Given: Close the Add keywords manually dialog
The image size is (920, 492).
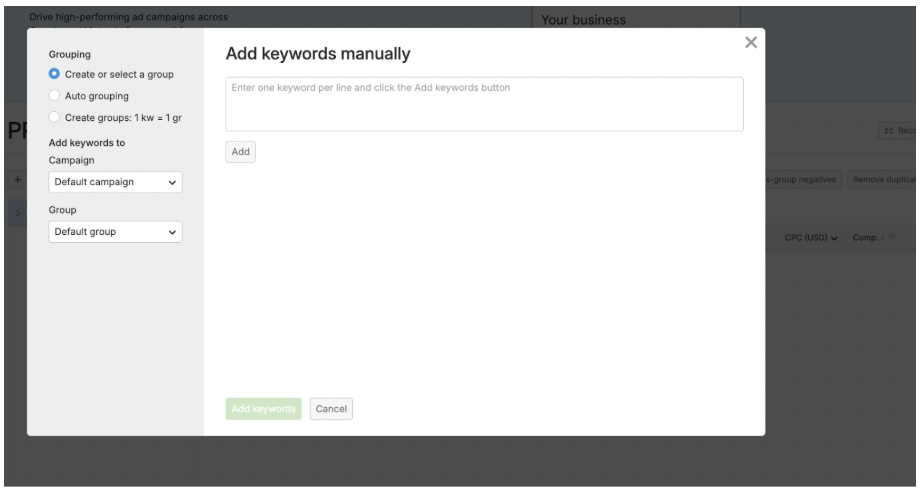Looking at the screenshot, I should pyautogui.click(x=750, y=42).
